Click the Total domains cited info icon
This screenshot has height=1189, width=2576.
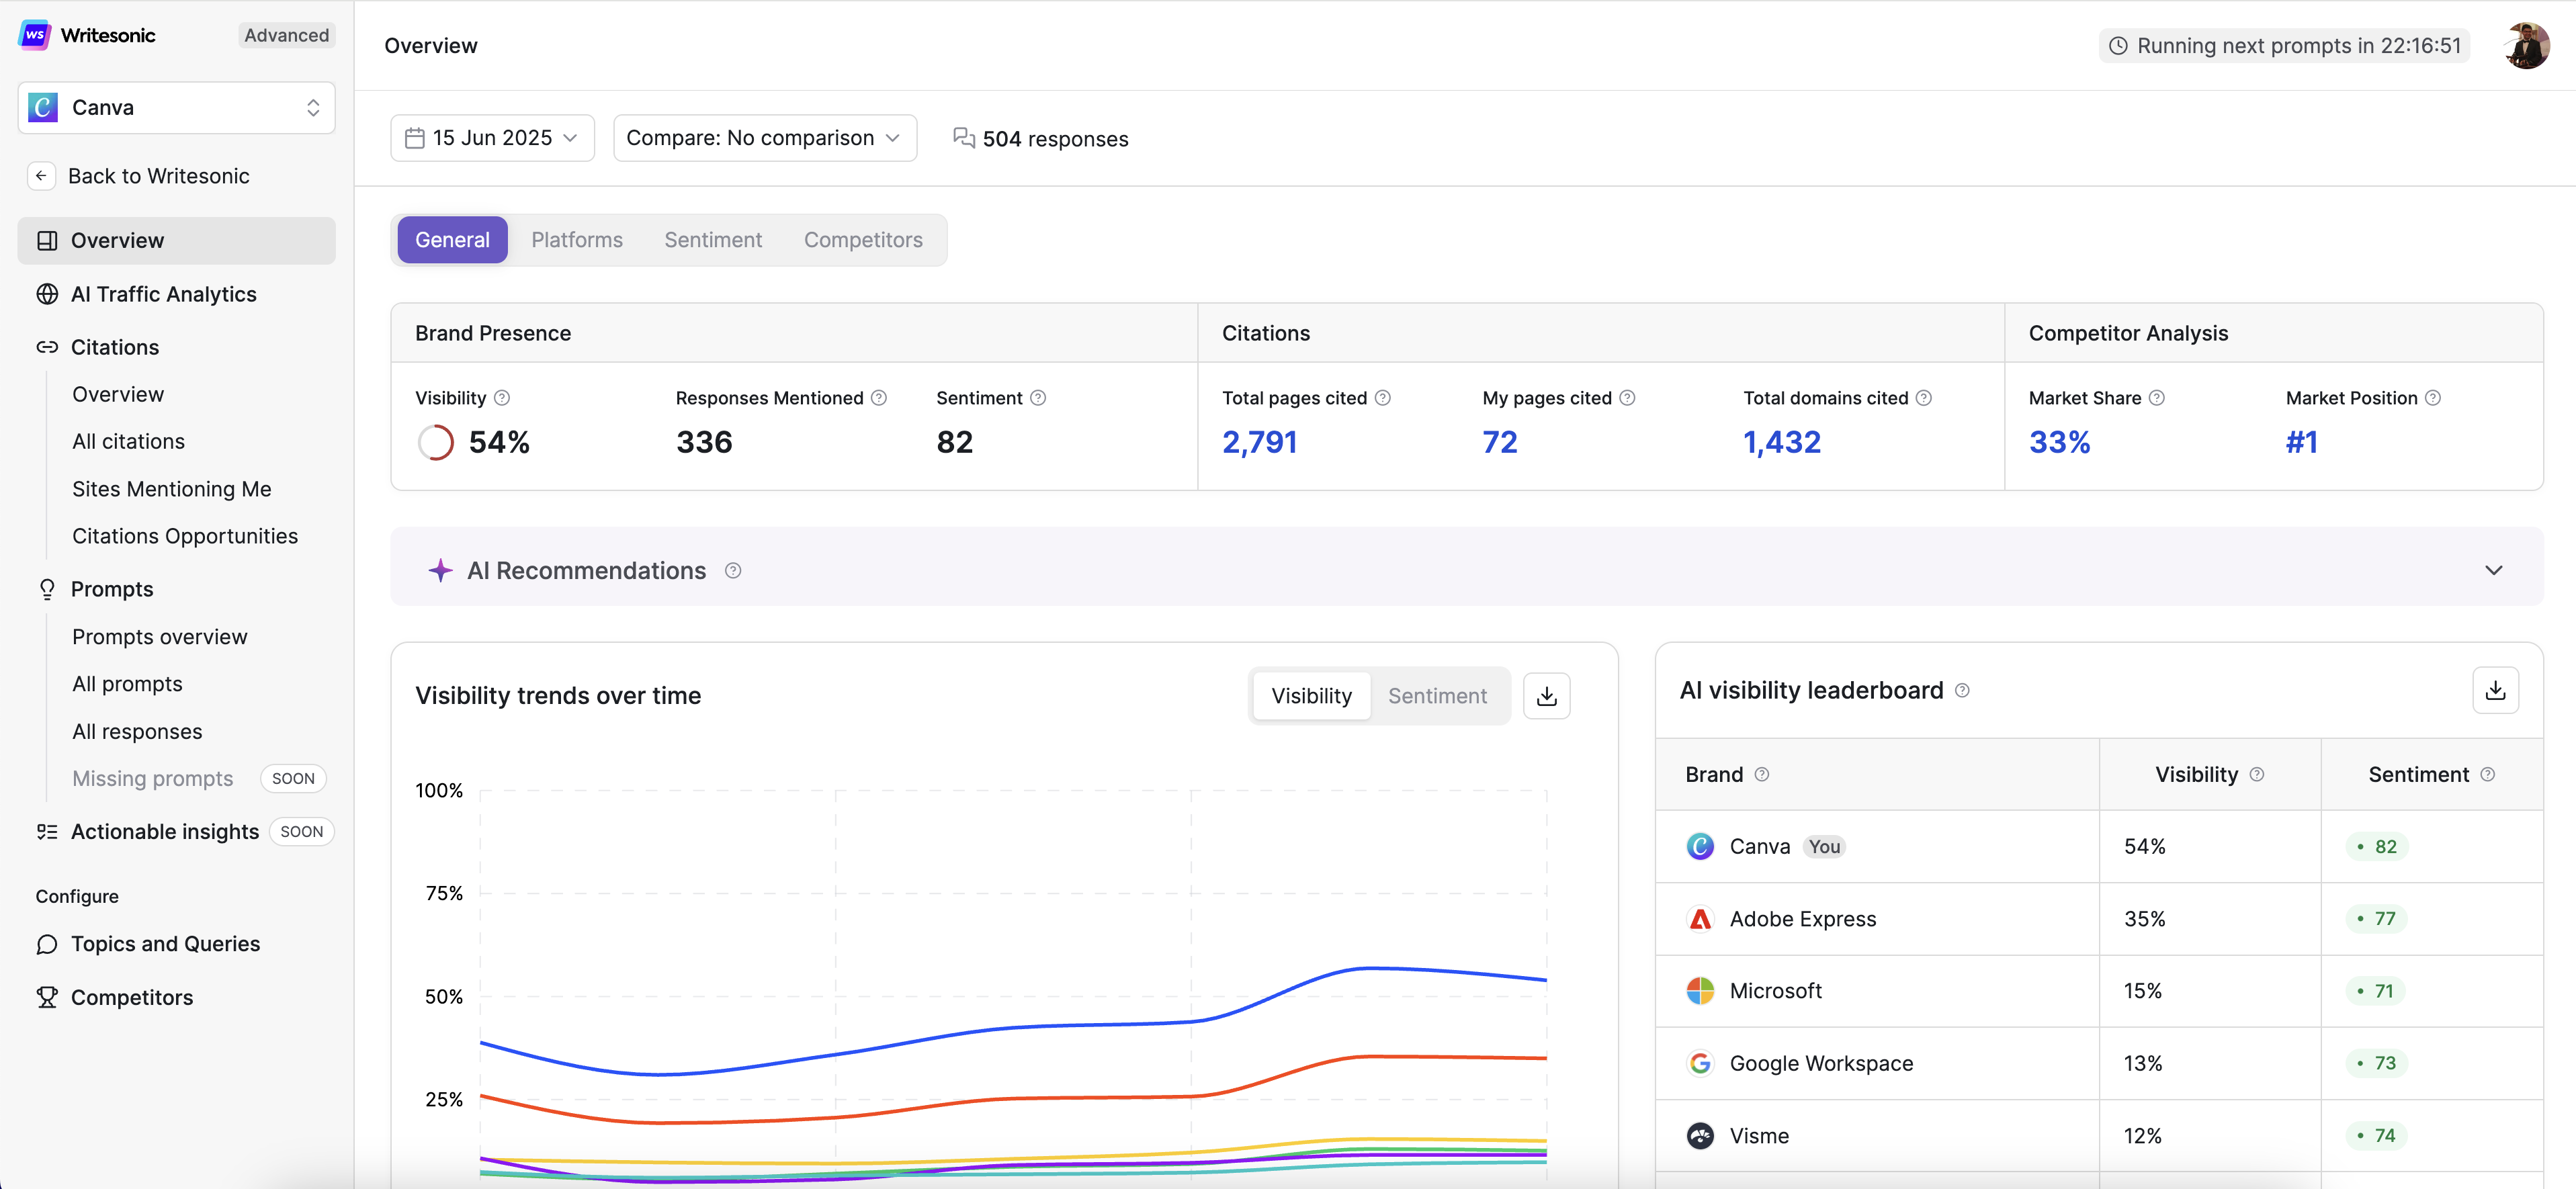pos(1924,398)
